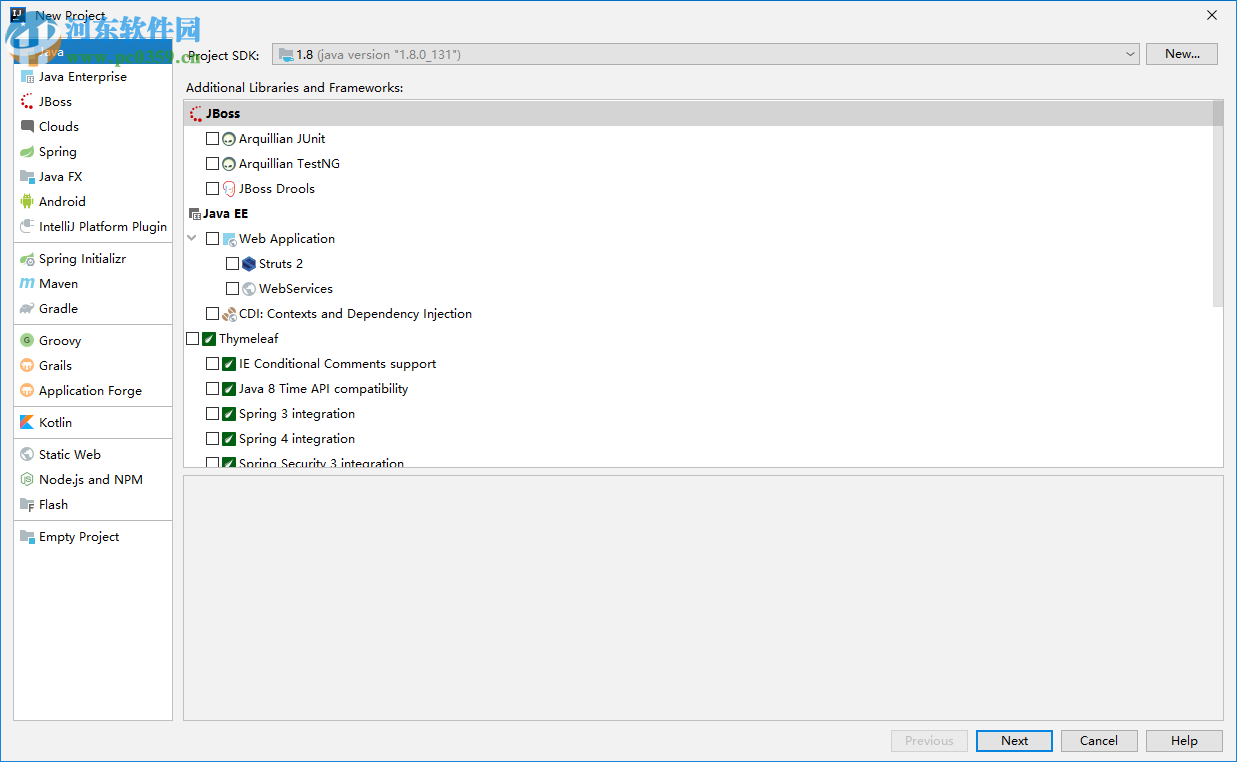Click the Cancel button
Image resolution: width=1237 pixels, height=762 pixels.
1099,741
